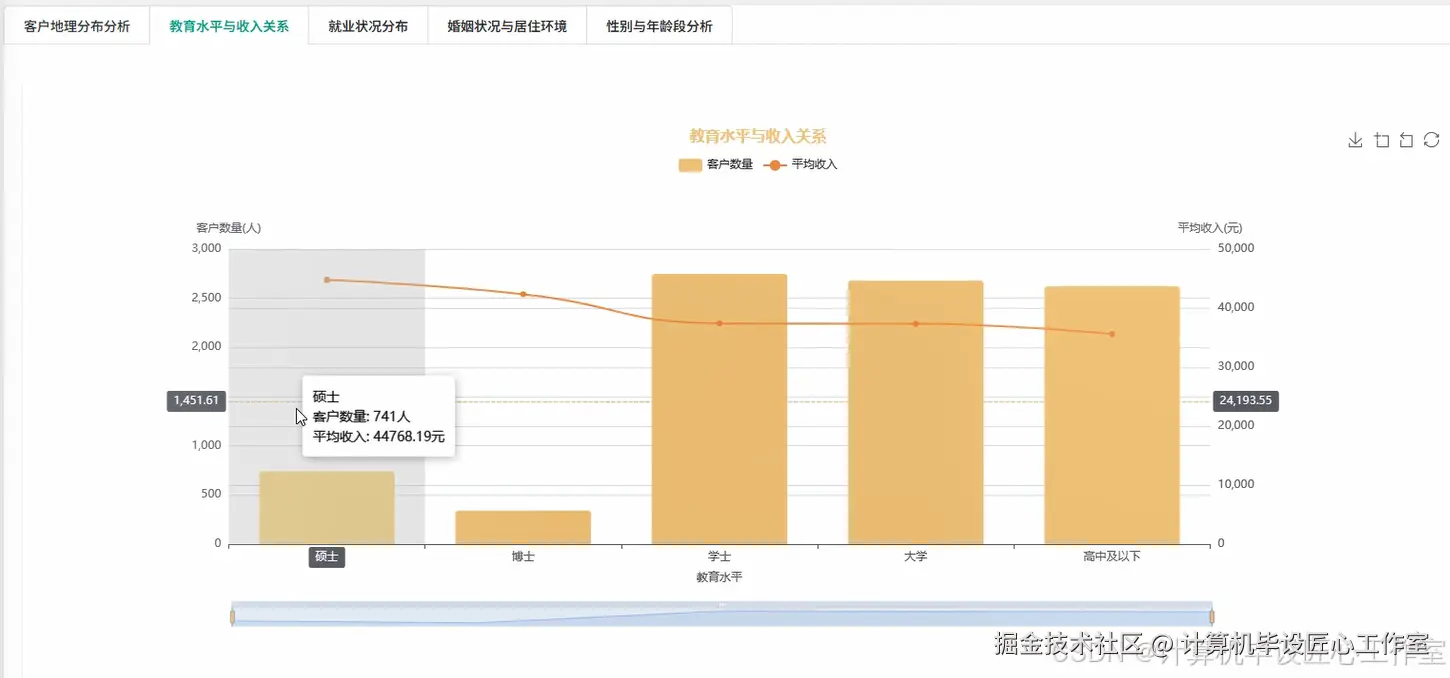Click the 博士 bar
This screenshot has height=678, width=1450.
pyautogui.click(x=523, y=525)
